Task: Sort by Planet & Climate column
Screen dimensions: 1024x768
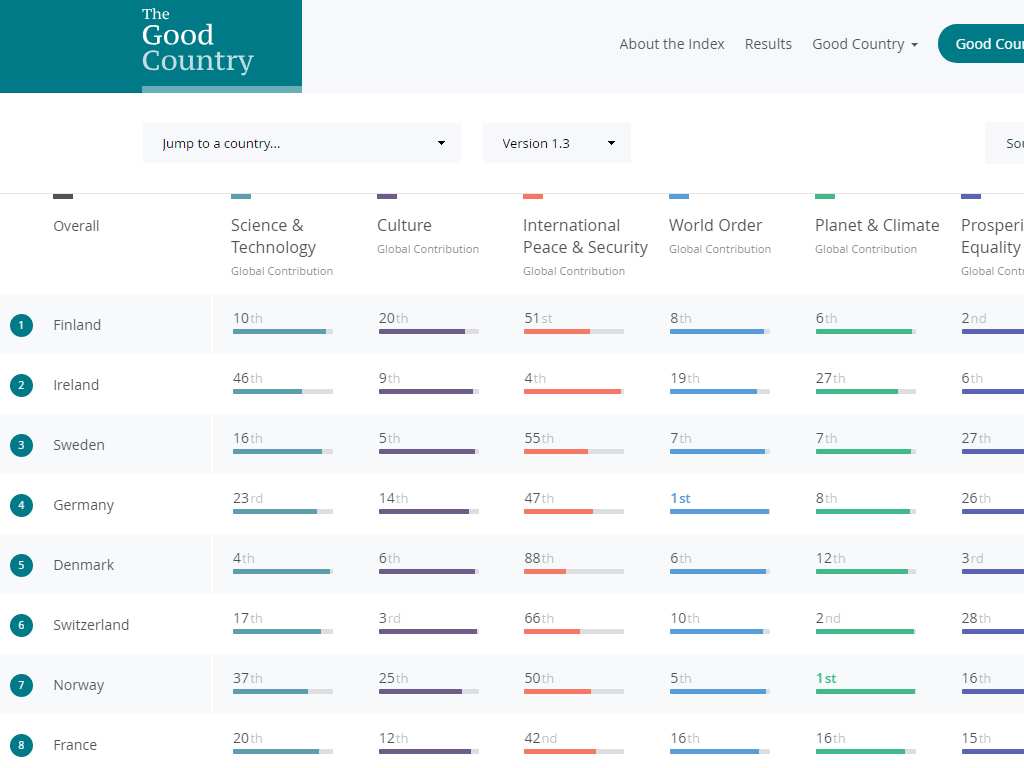Action: point(877,225)
